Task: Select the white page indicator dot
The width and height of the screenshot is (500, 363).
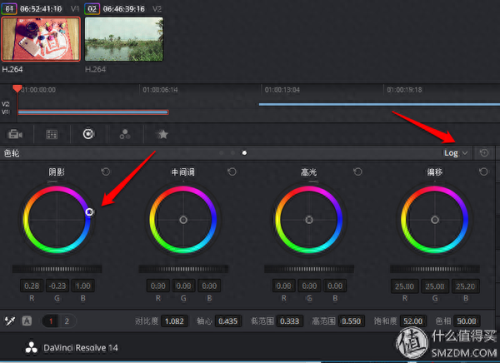Action: point(244,153)
